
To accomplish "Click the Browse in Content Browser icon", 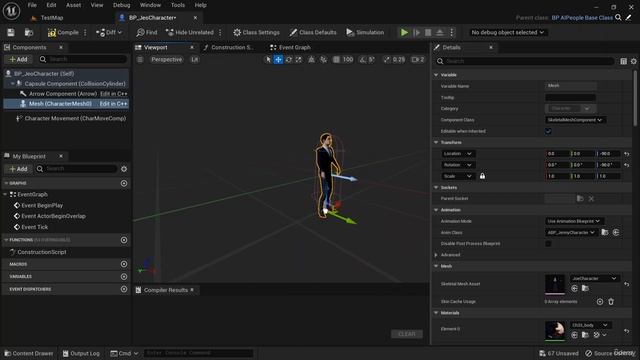I will [x=29, y=32].
